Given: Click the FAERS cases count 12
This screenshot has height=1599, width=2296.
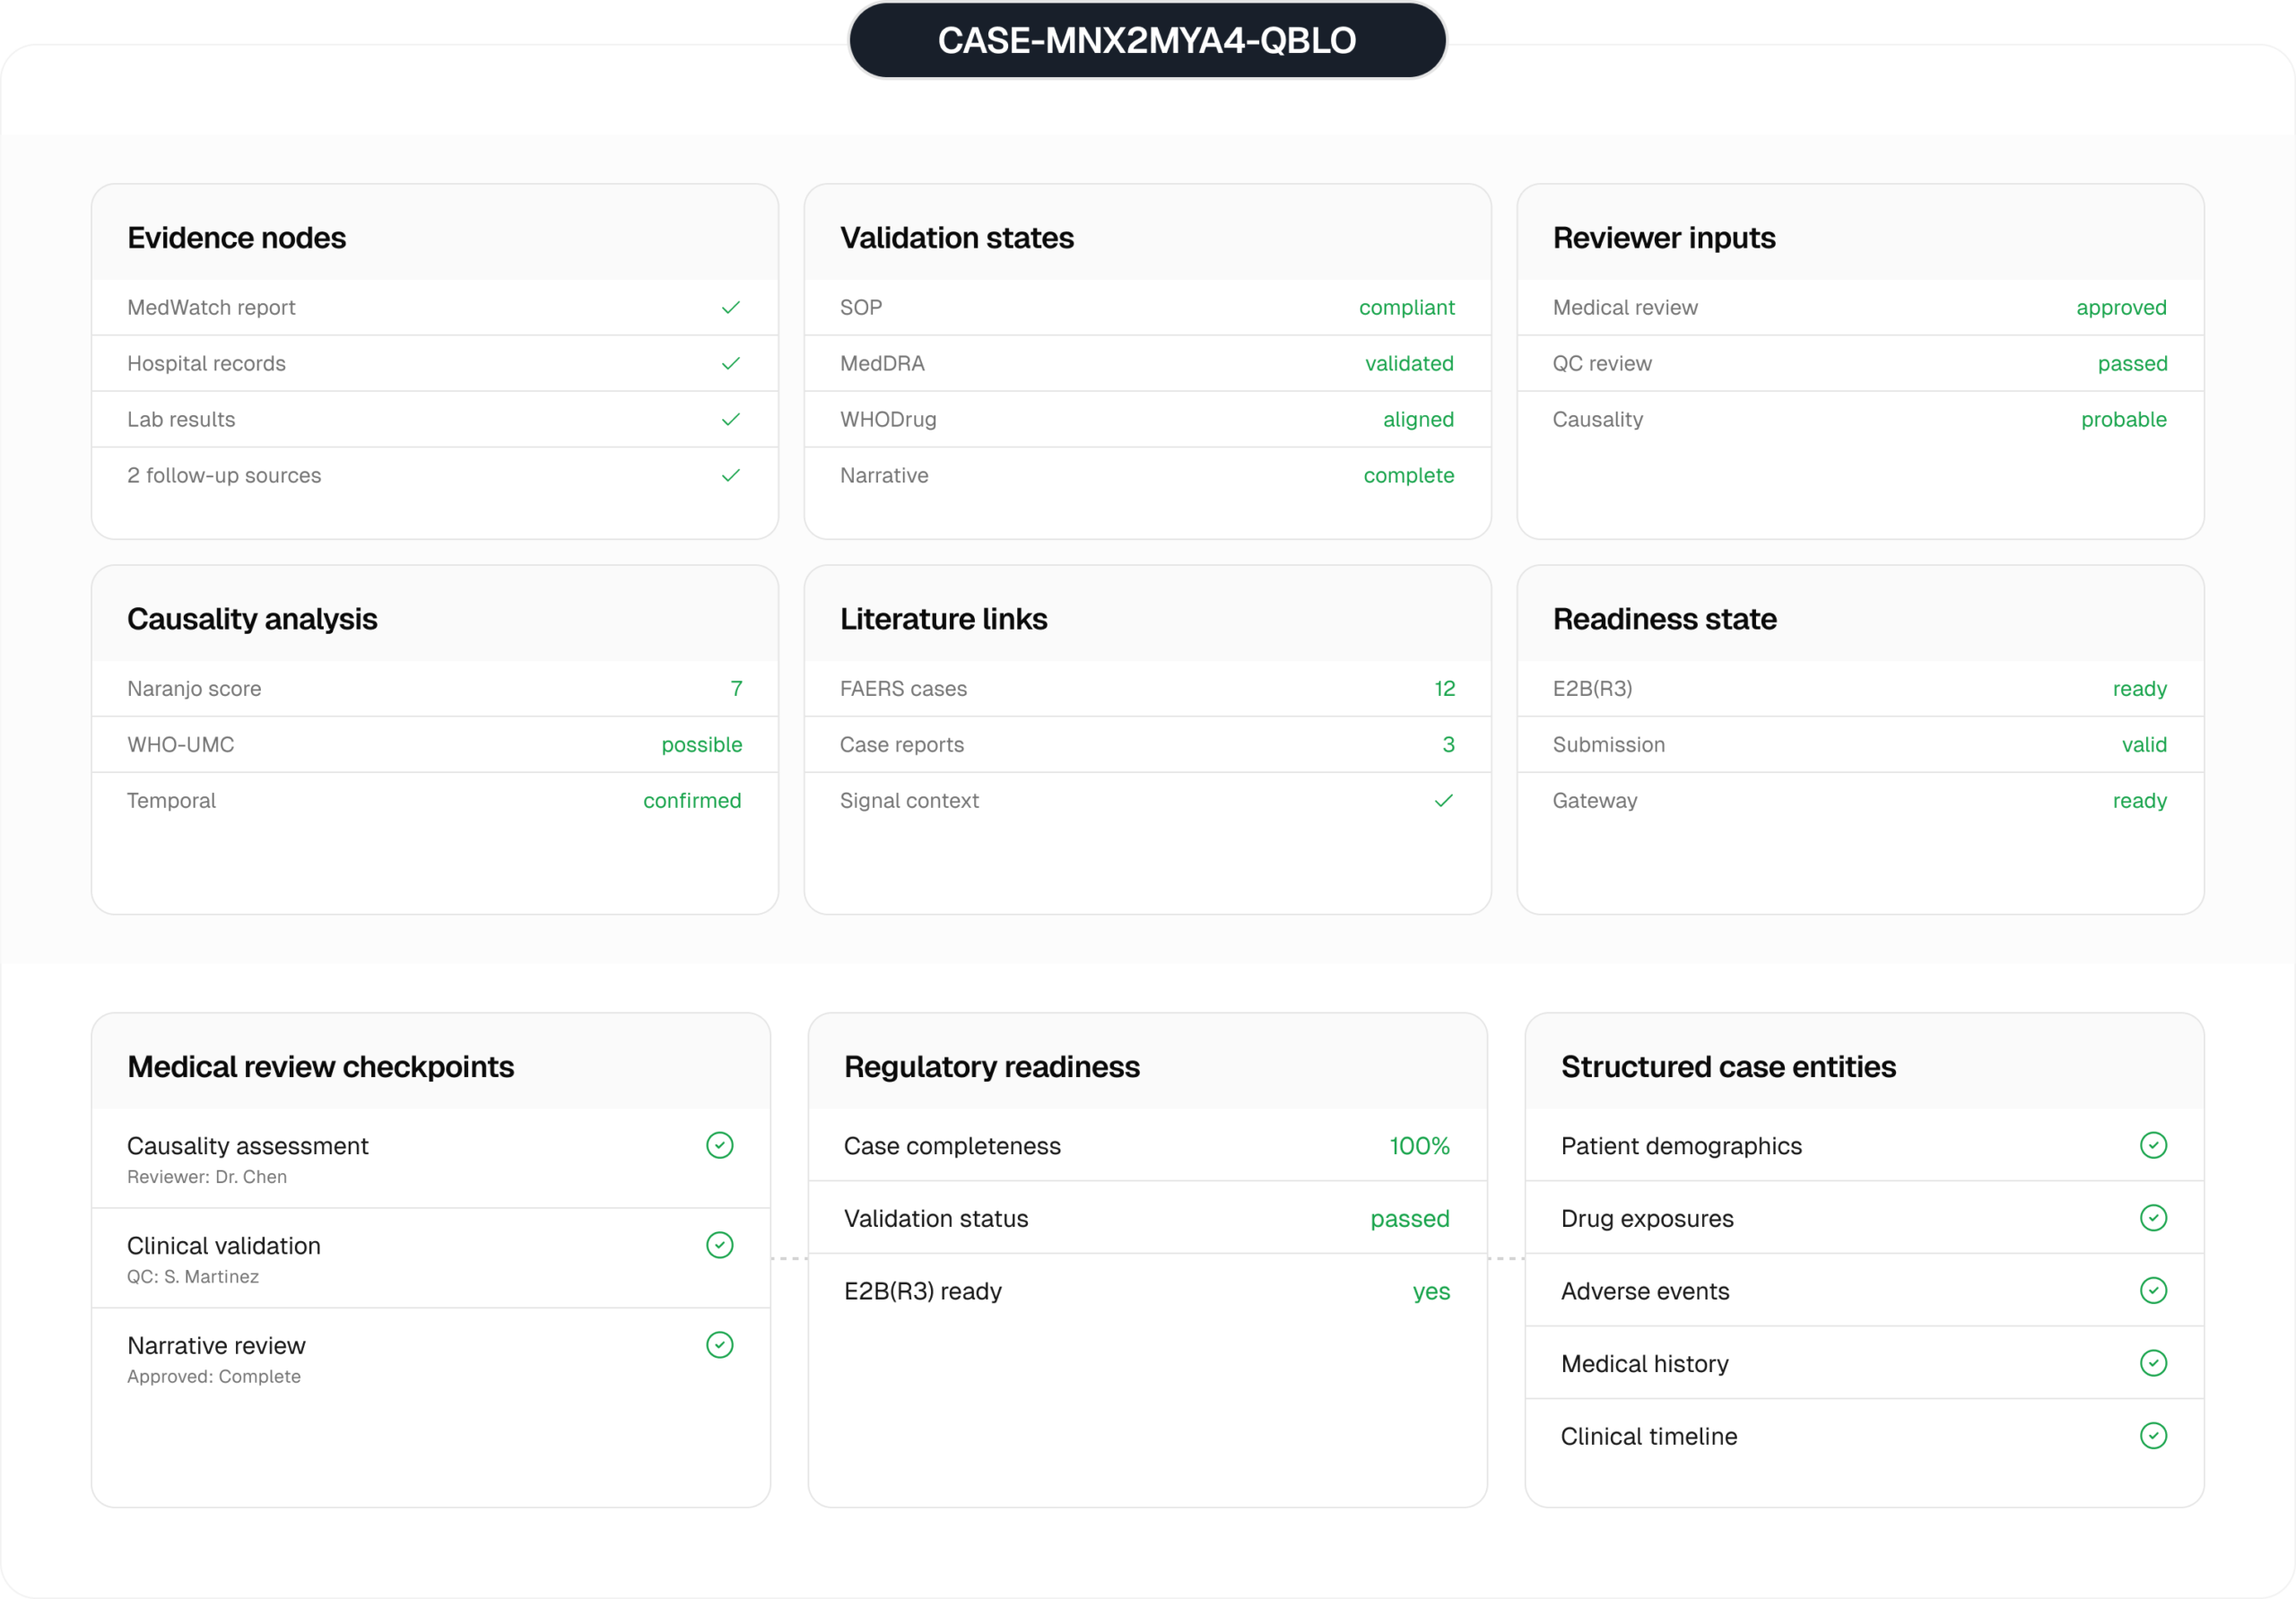Looking at the screenshot, I should coord(1444,689).
